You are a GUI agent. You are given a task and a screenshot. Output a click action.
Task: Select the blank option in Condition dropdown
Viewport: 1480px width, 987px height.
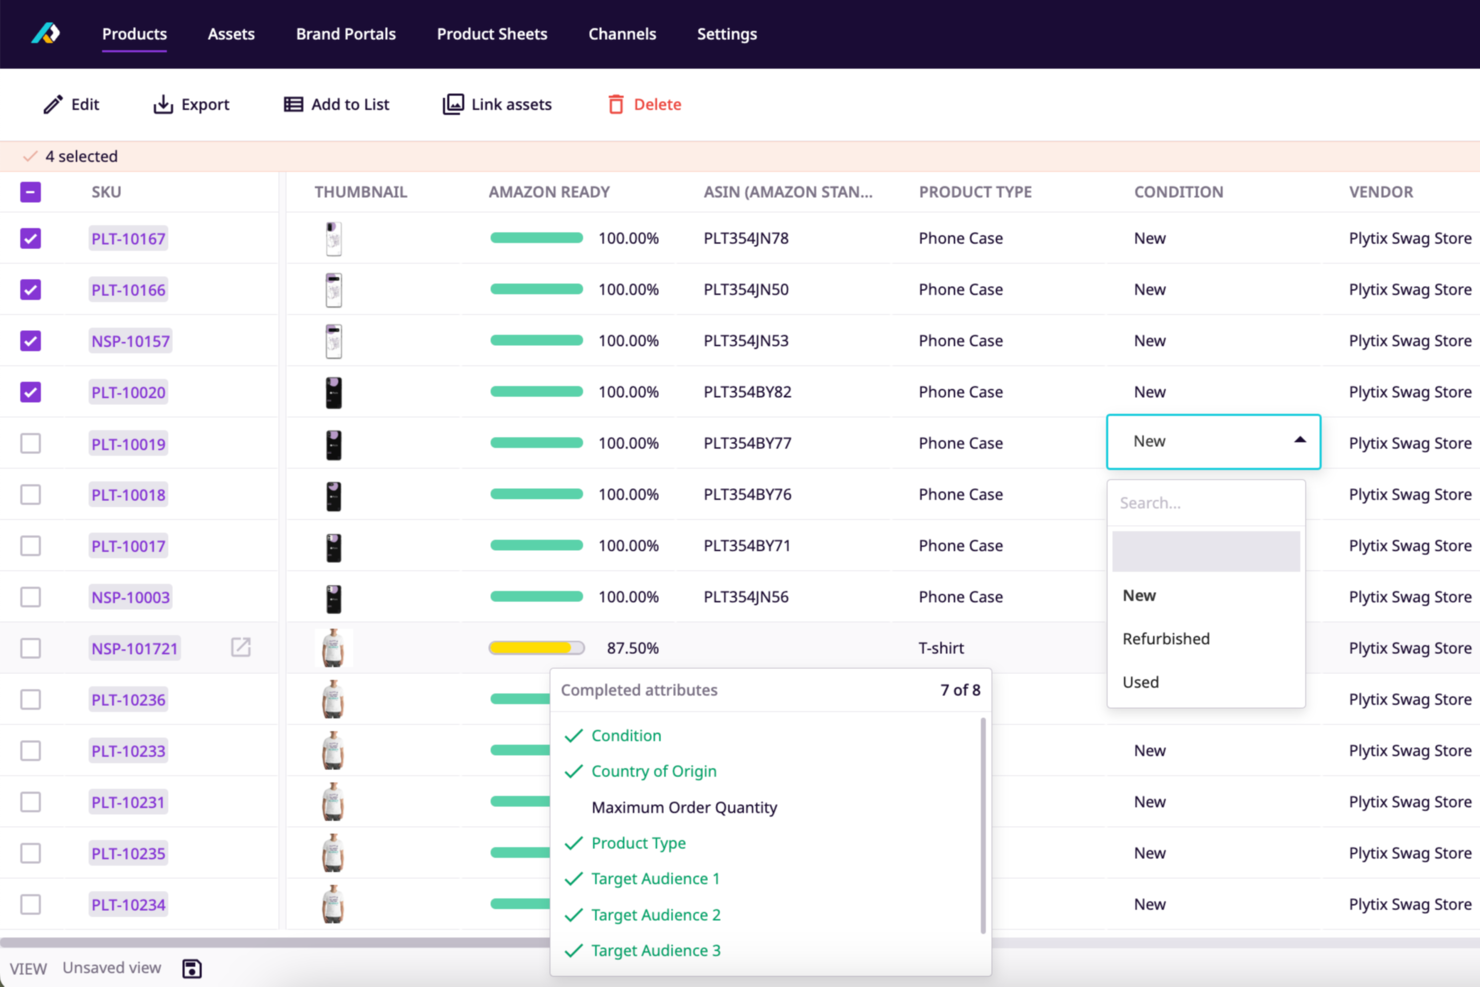point(1206,551)
